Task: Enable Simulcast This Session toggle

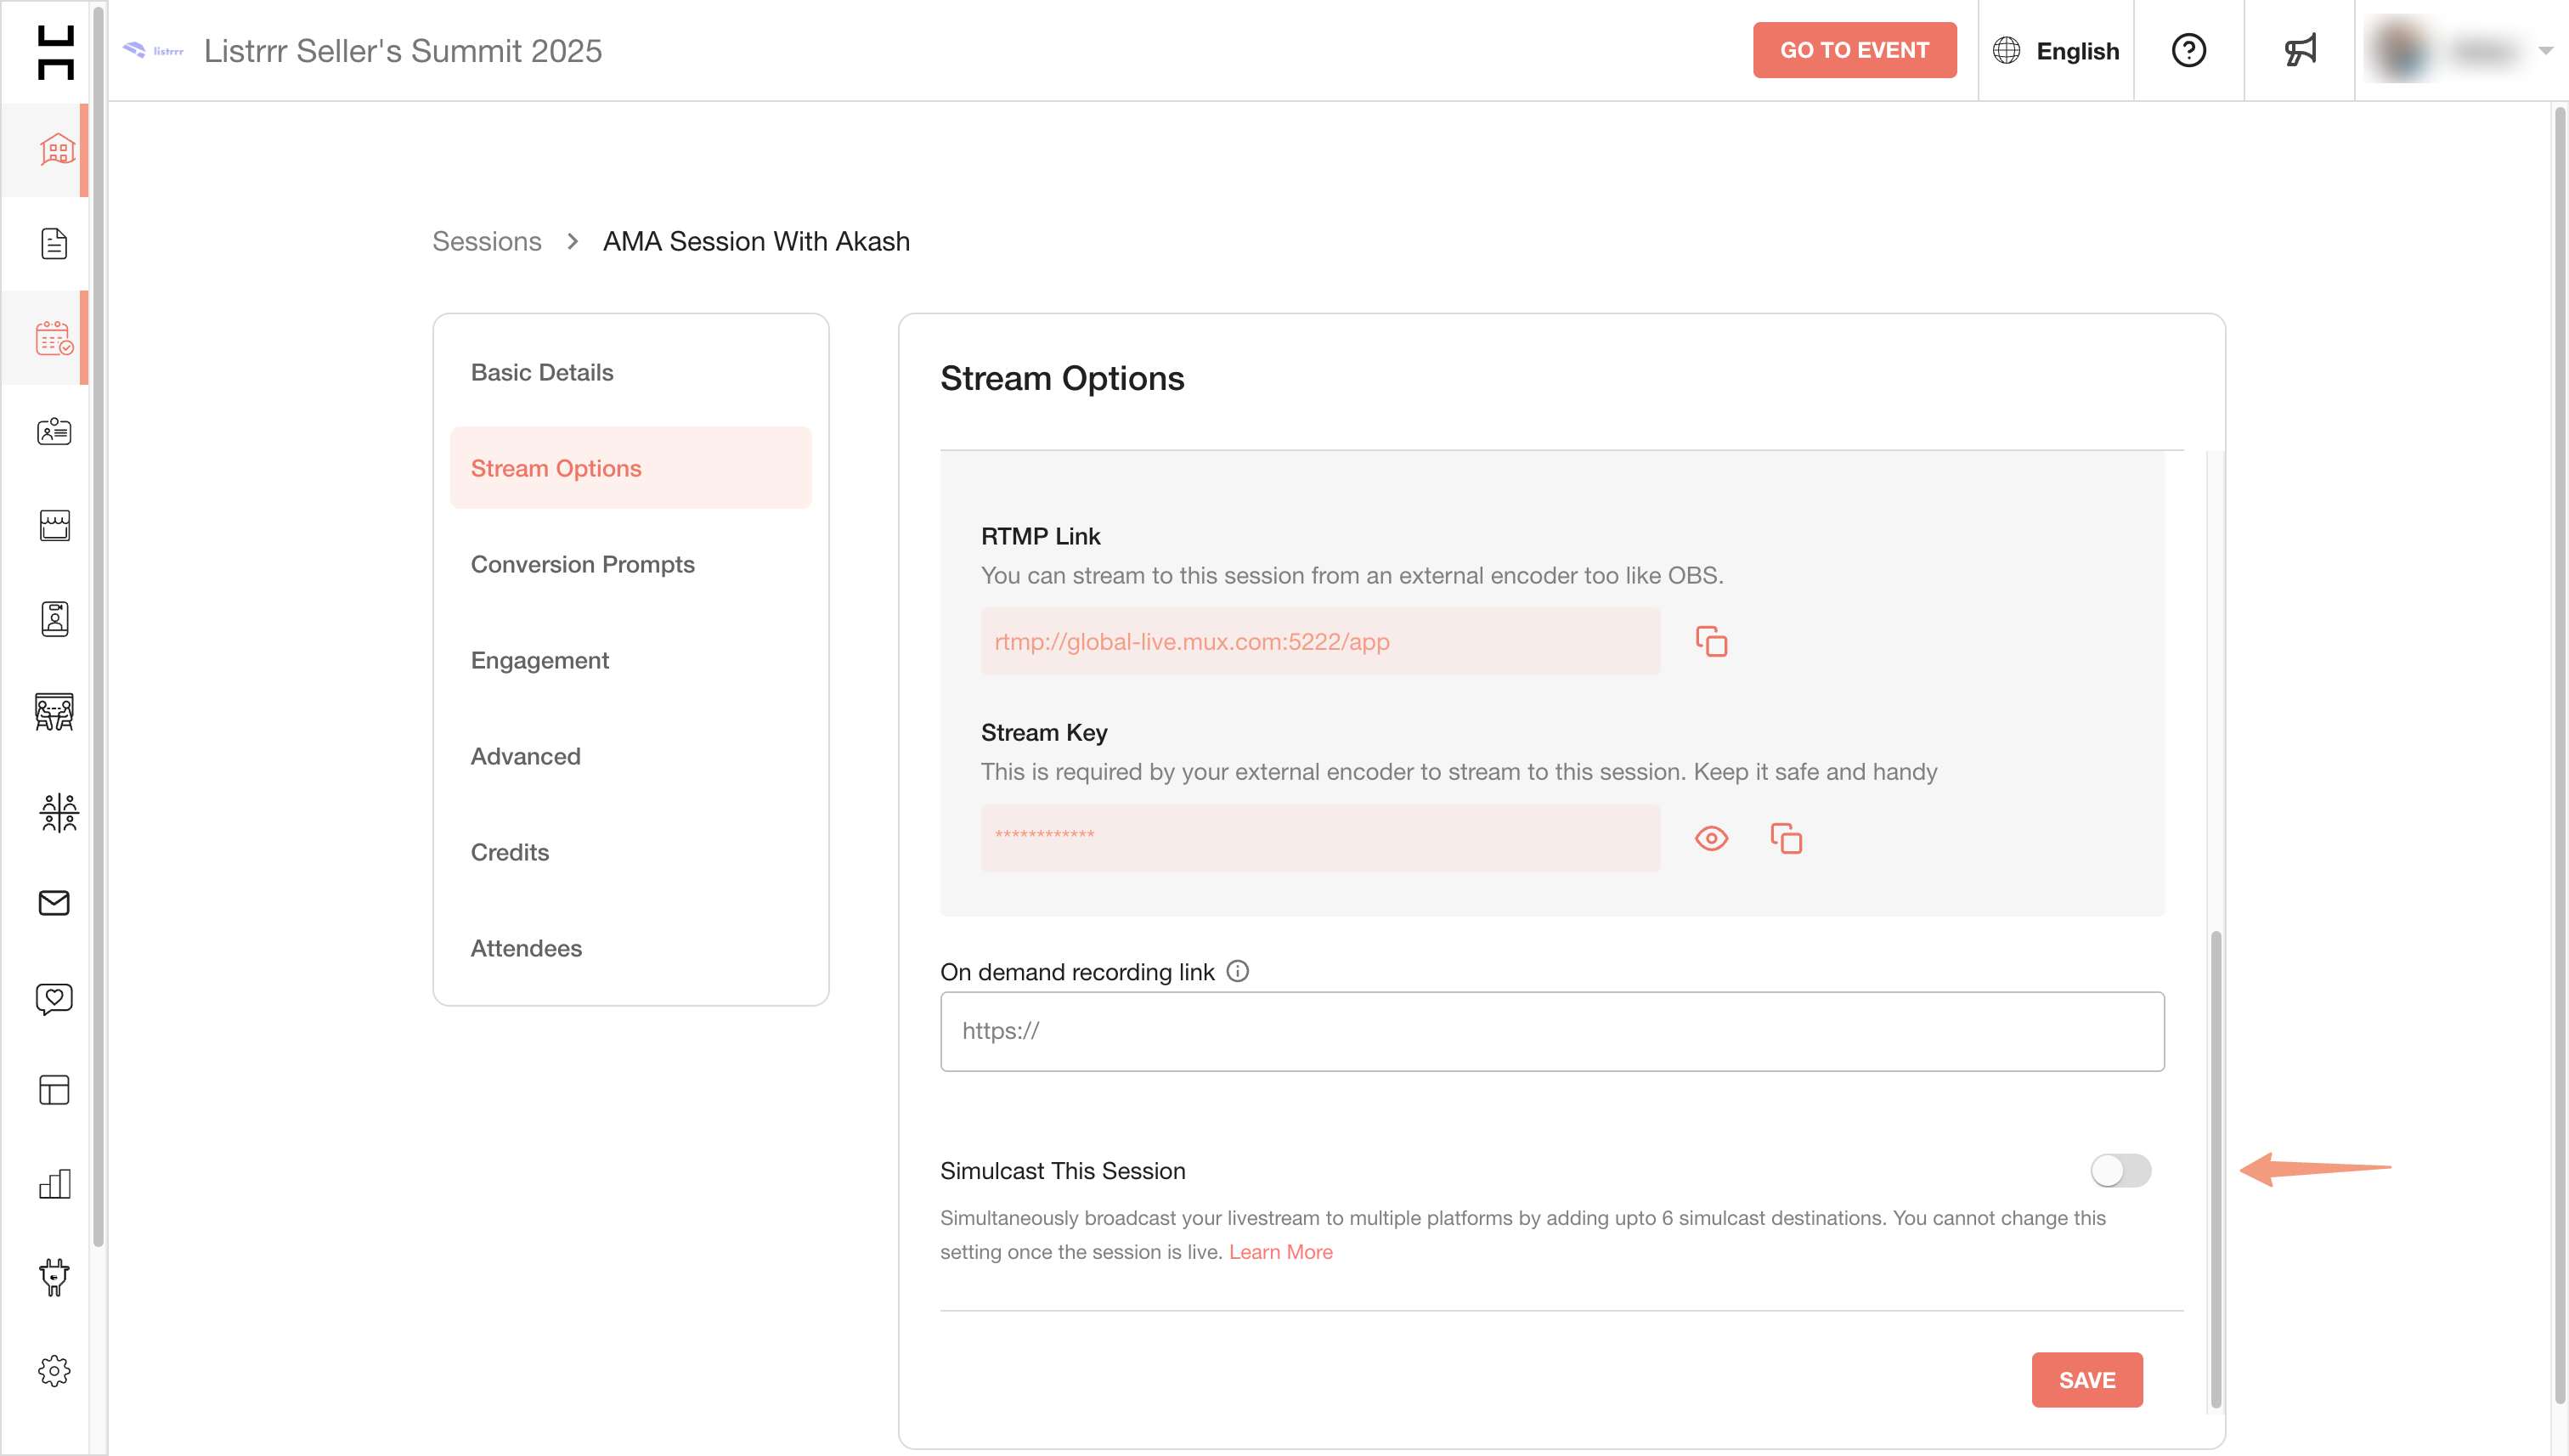Action: coord(2120,1170)
